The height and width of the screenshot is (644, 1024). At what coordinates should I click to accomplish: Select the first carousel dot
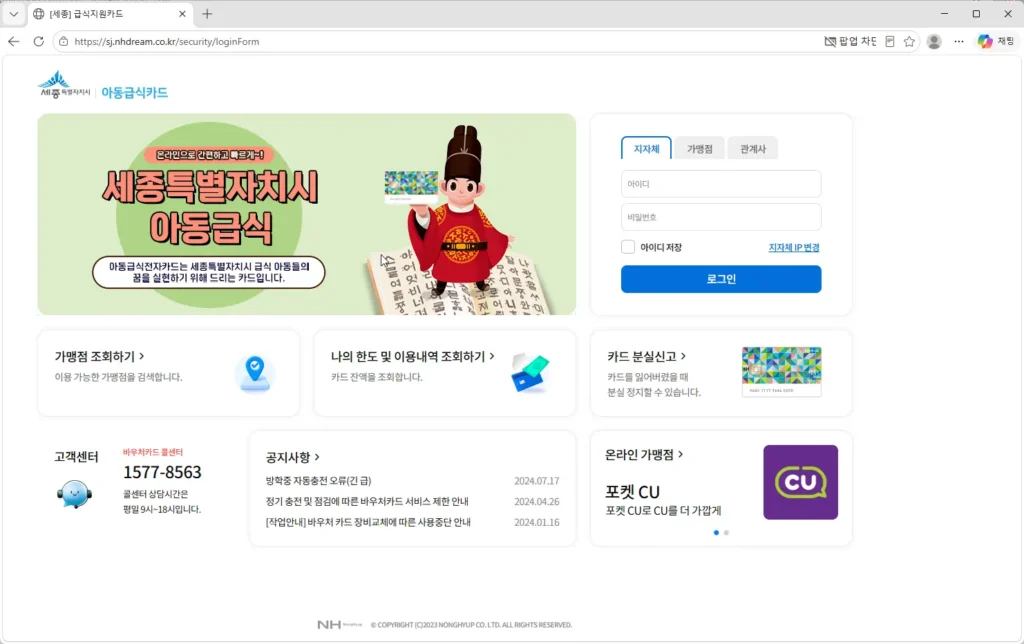click(x=716, y=533)
